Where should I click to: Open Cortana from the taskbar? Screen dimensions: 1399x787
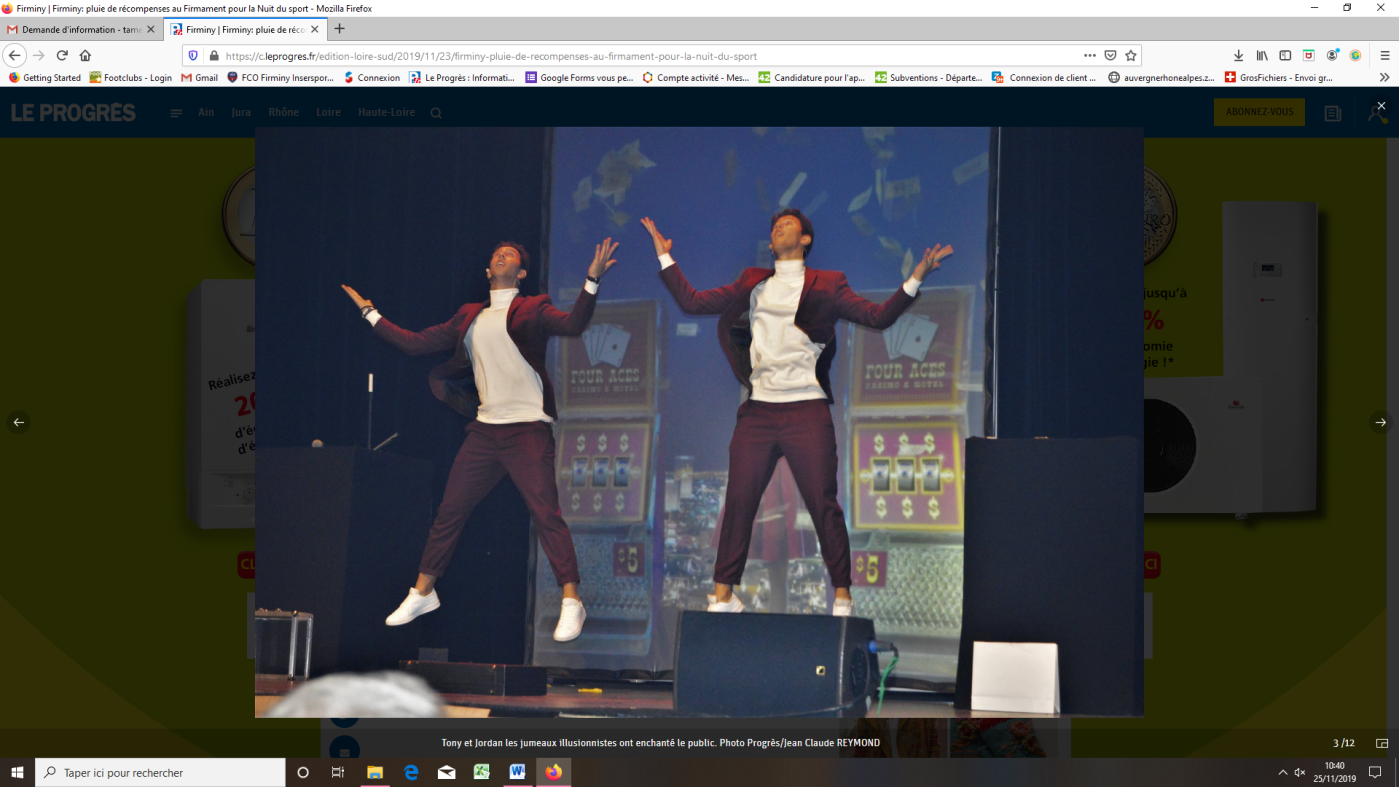tap(303, 772)
